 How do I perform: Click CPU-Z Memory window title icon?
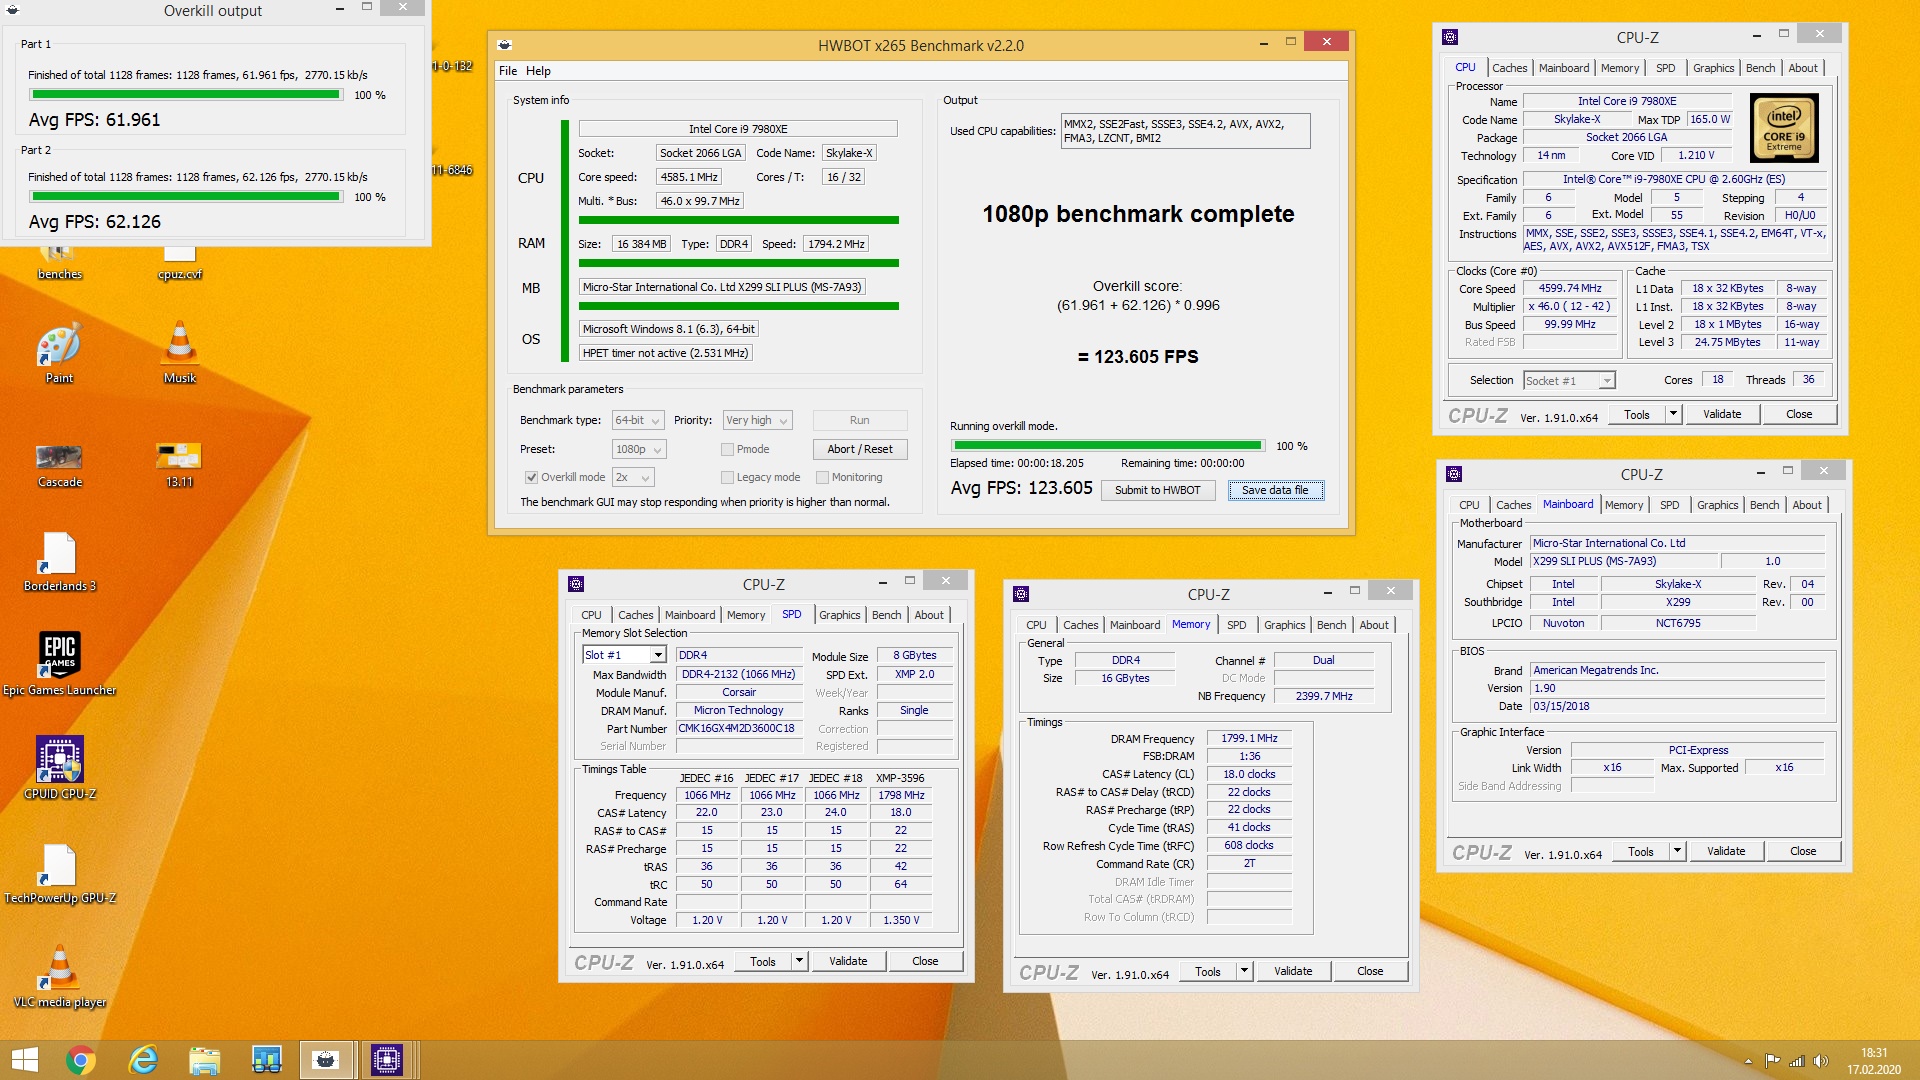pyautogui.click(x=1021, y=594)
